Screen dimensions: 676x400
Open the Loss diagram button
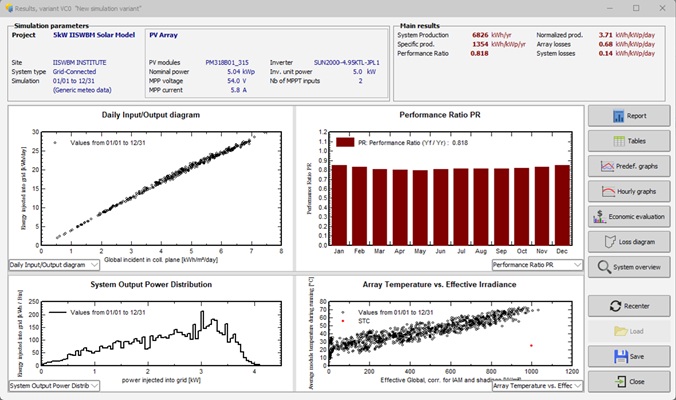point(629,242)
